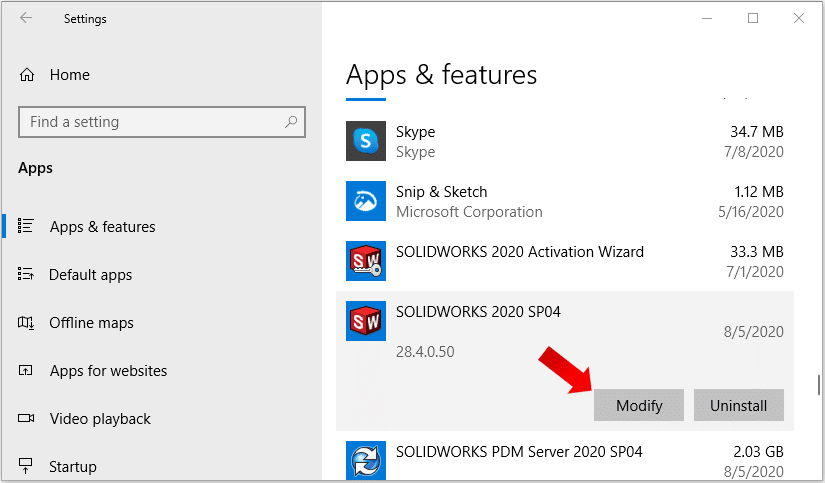Click the 7/8/2020 install date
The width and height of the screenshot is (825, 483).
click(x=753, y=152)
